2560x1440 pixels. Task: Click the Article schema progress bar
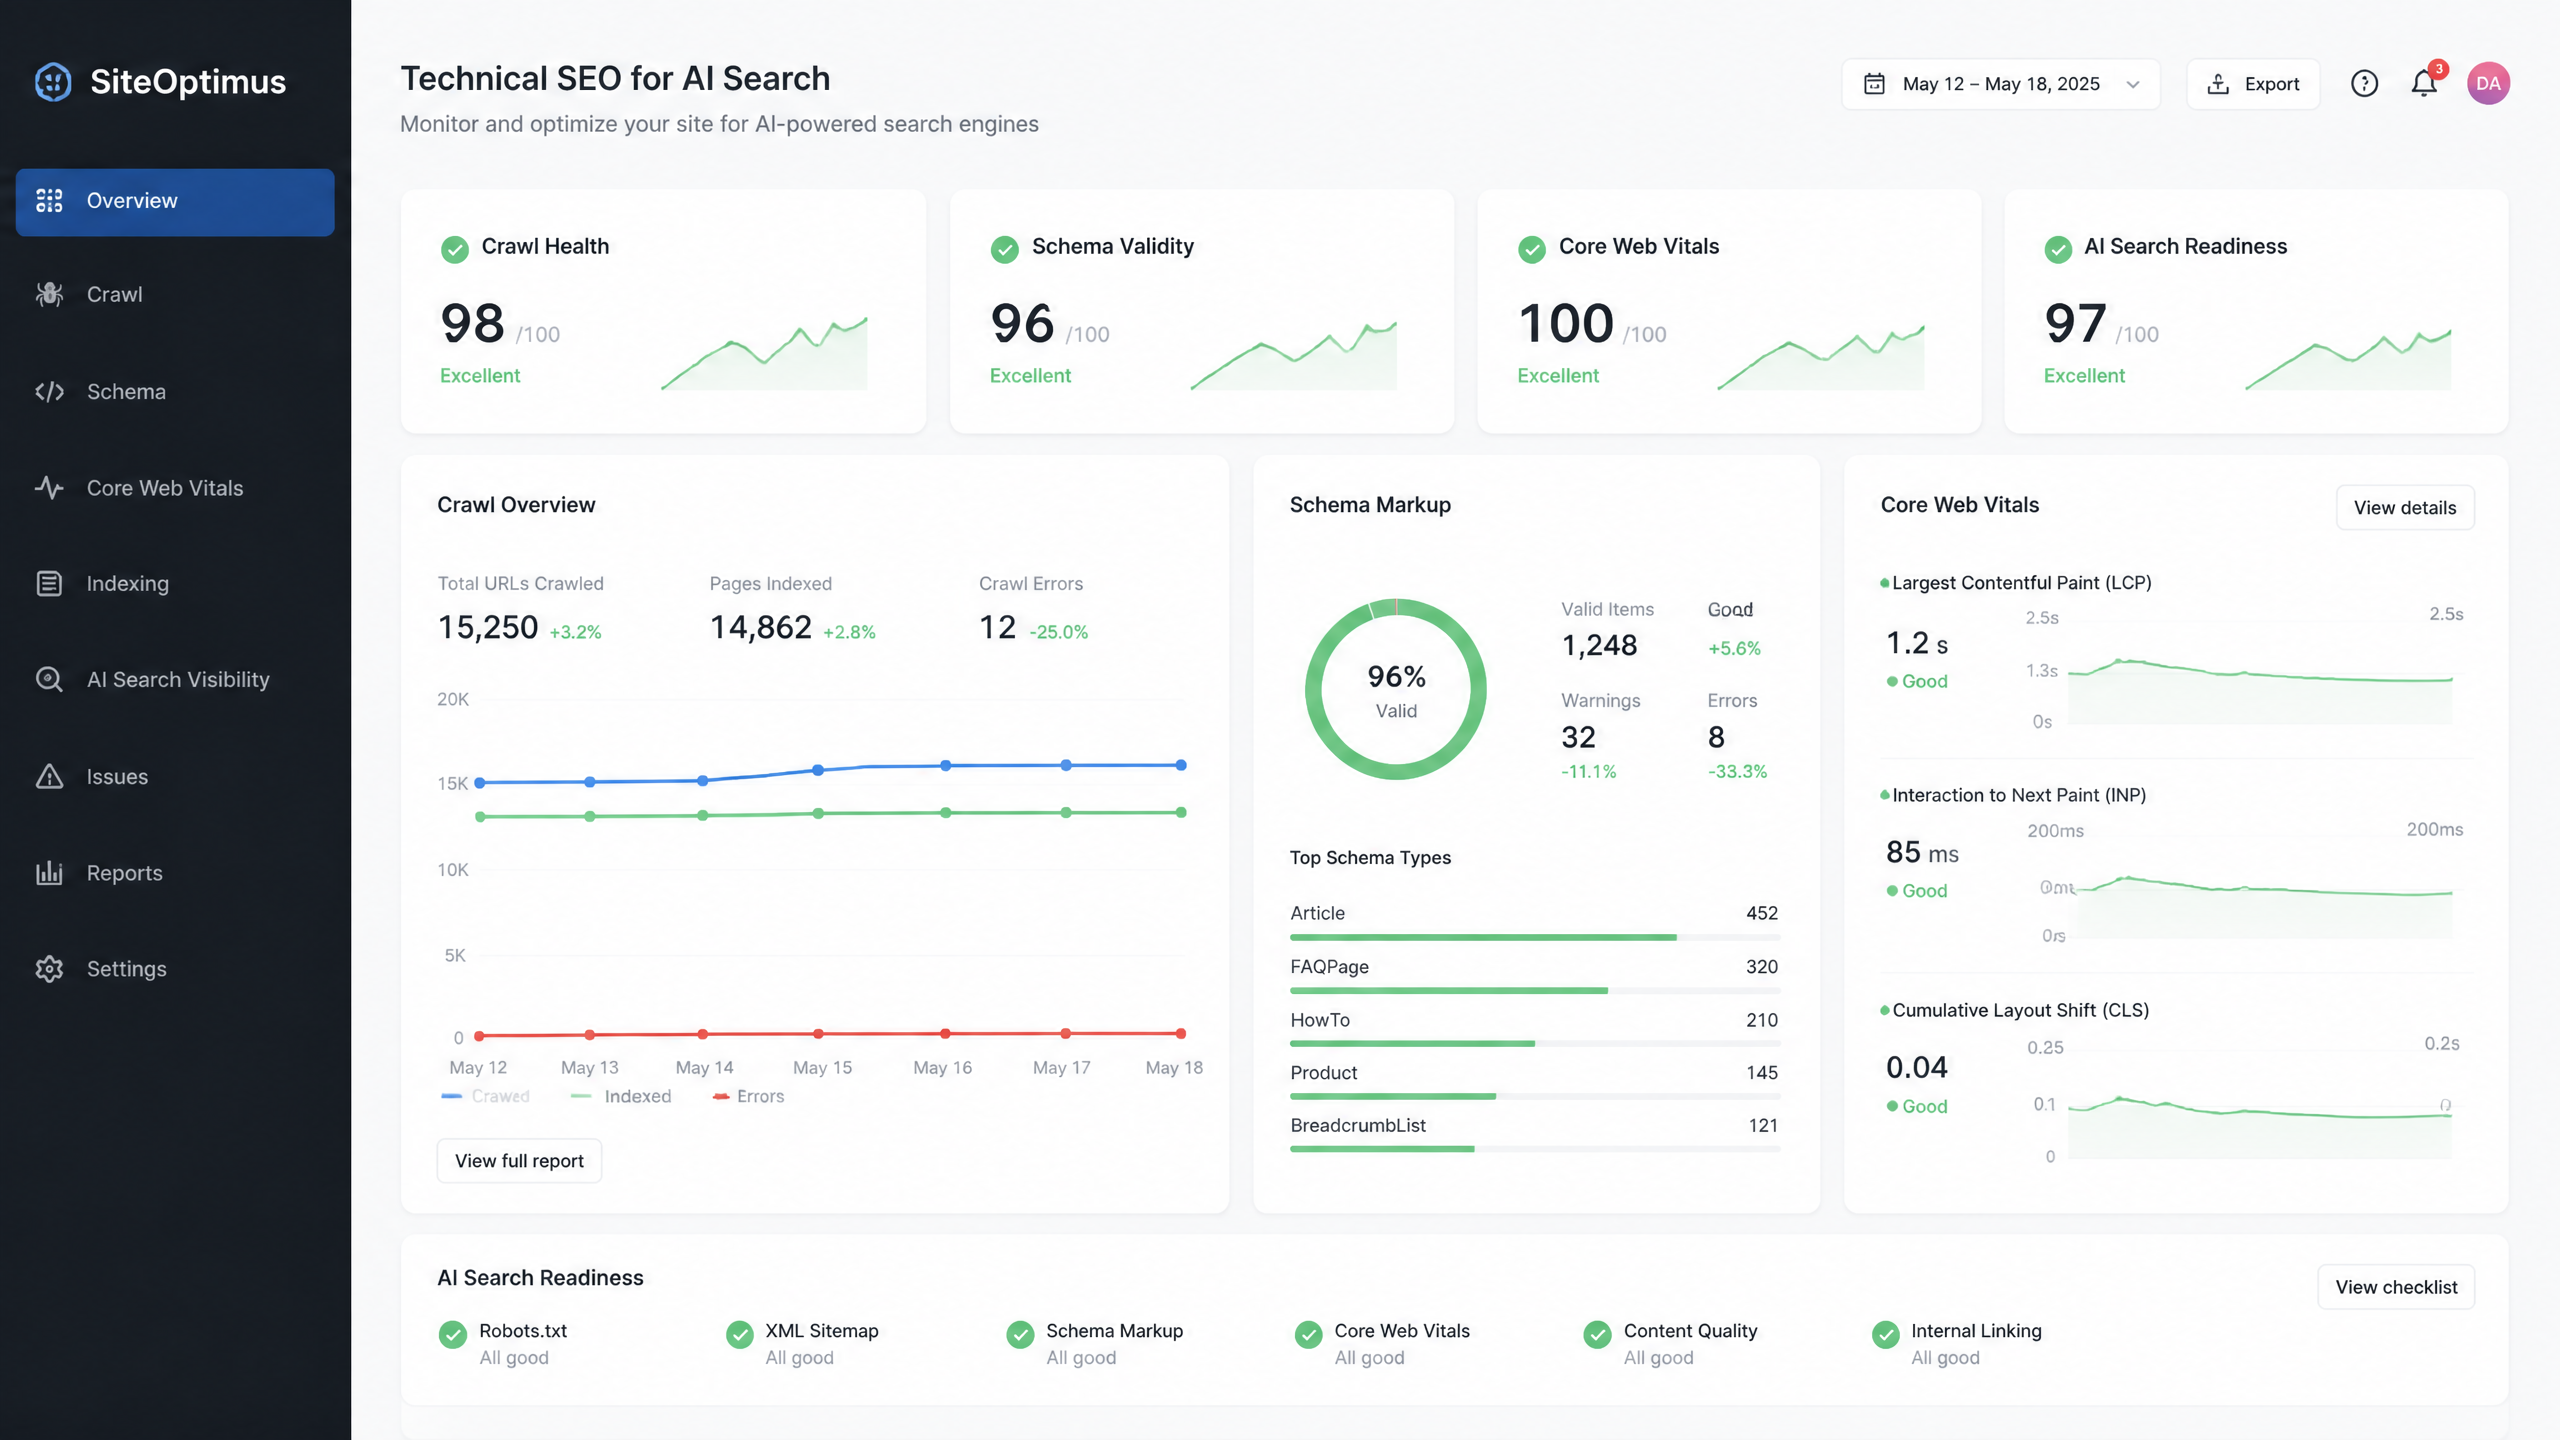click(x=1535, y=937)
